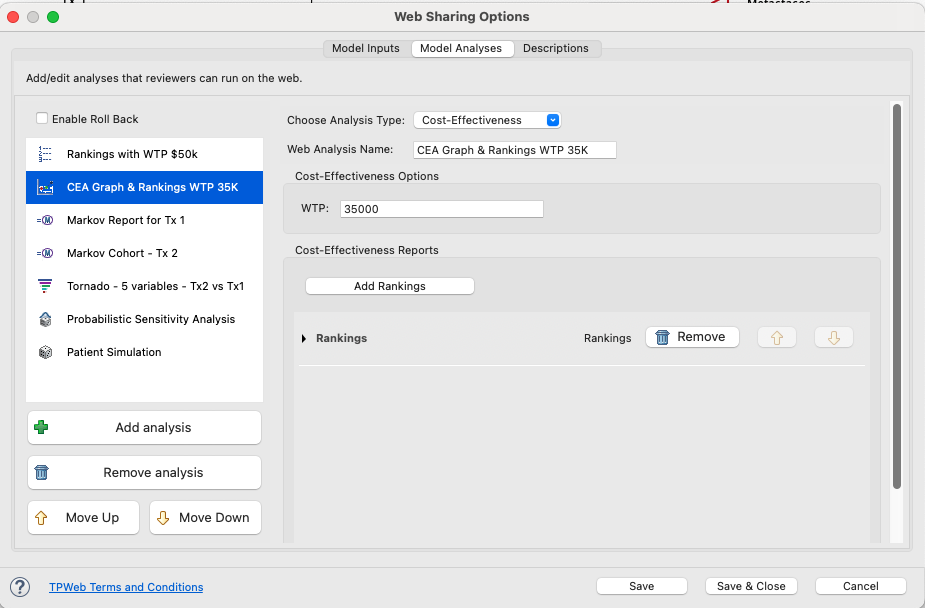Open the help question mark icon
Image resolution: width=925 pixels, height=608 pixels.
point(20,587)
